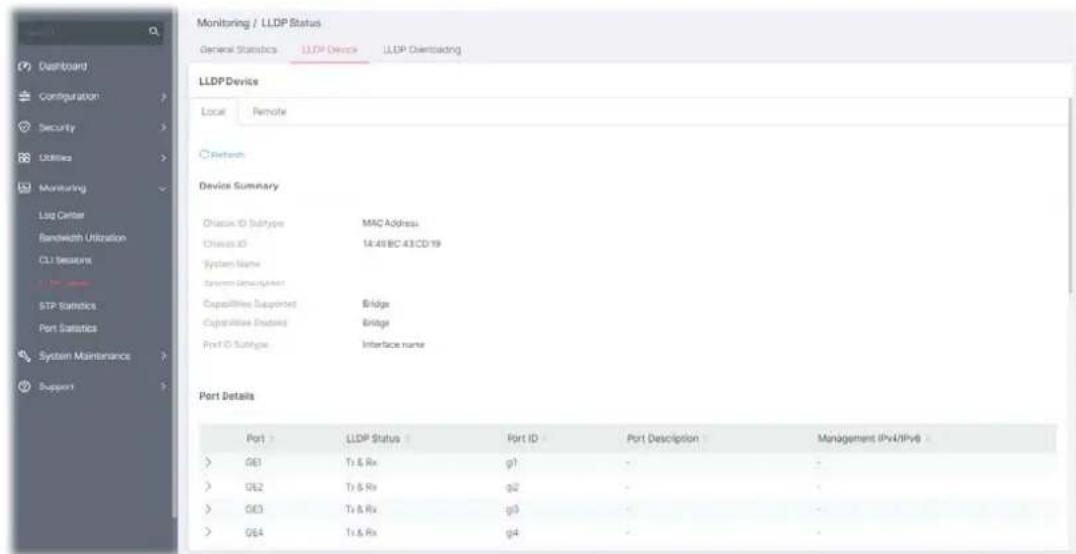The width and height of the screenshot is (1076, 554).
Task: Sort the table by Port Description column
Action: point(704,439)
